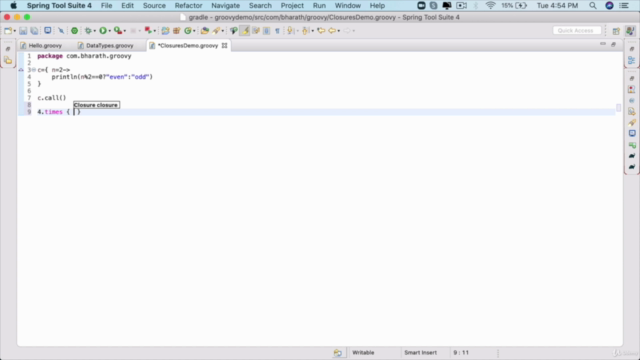Open the Package Explorer sidebar icon

8,61
